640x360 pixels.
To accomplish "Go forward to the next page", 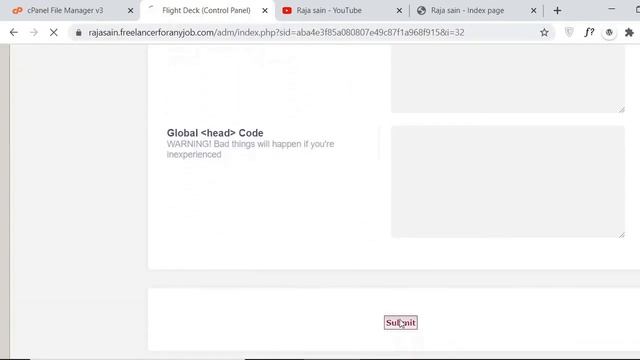I will [x=34, y=32].
